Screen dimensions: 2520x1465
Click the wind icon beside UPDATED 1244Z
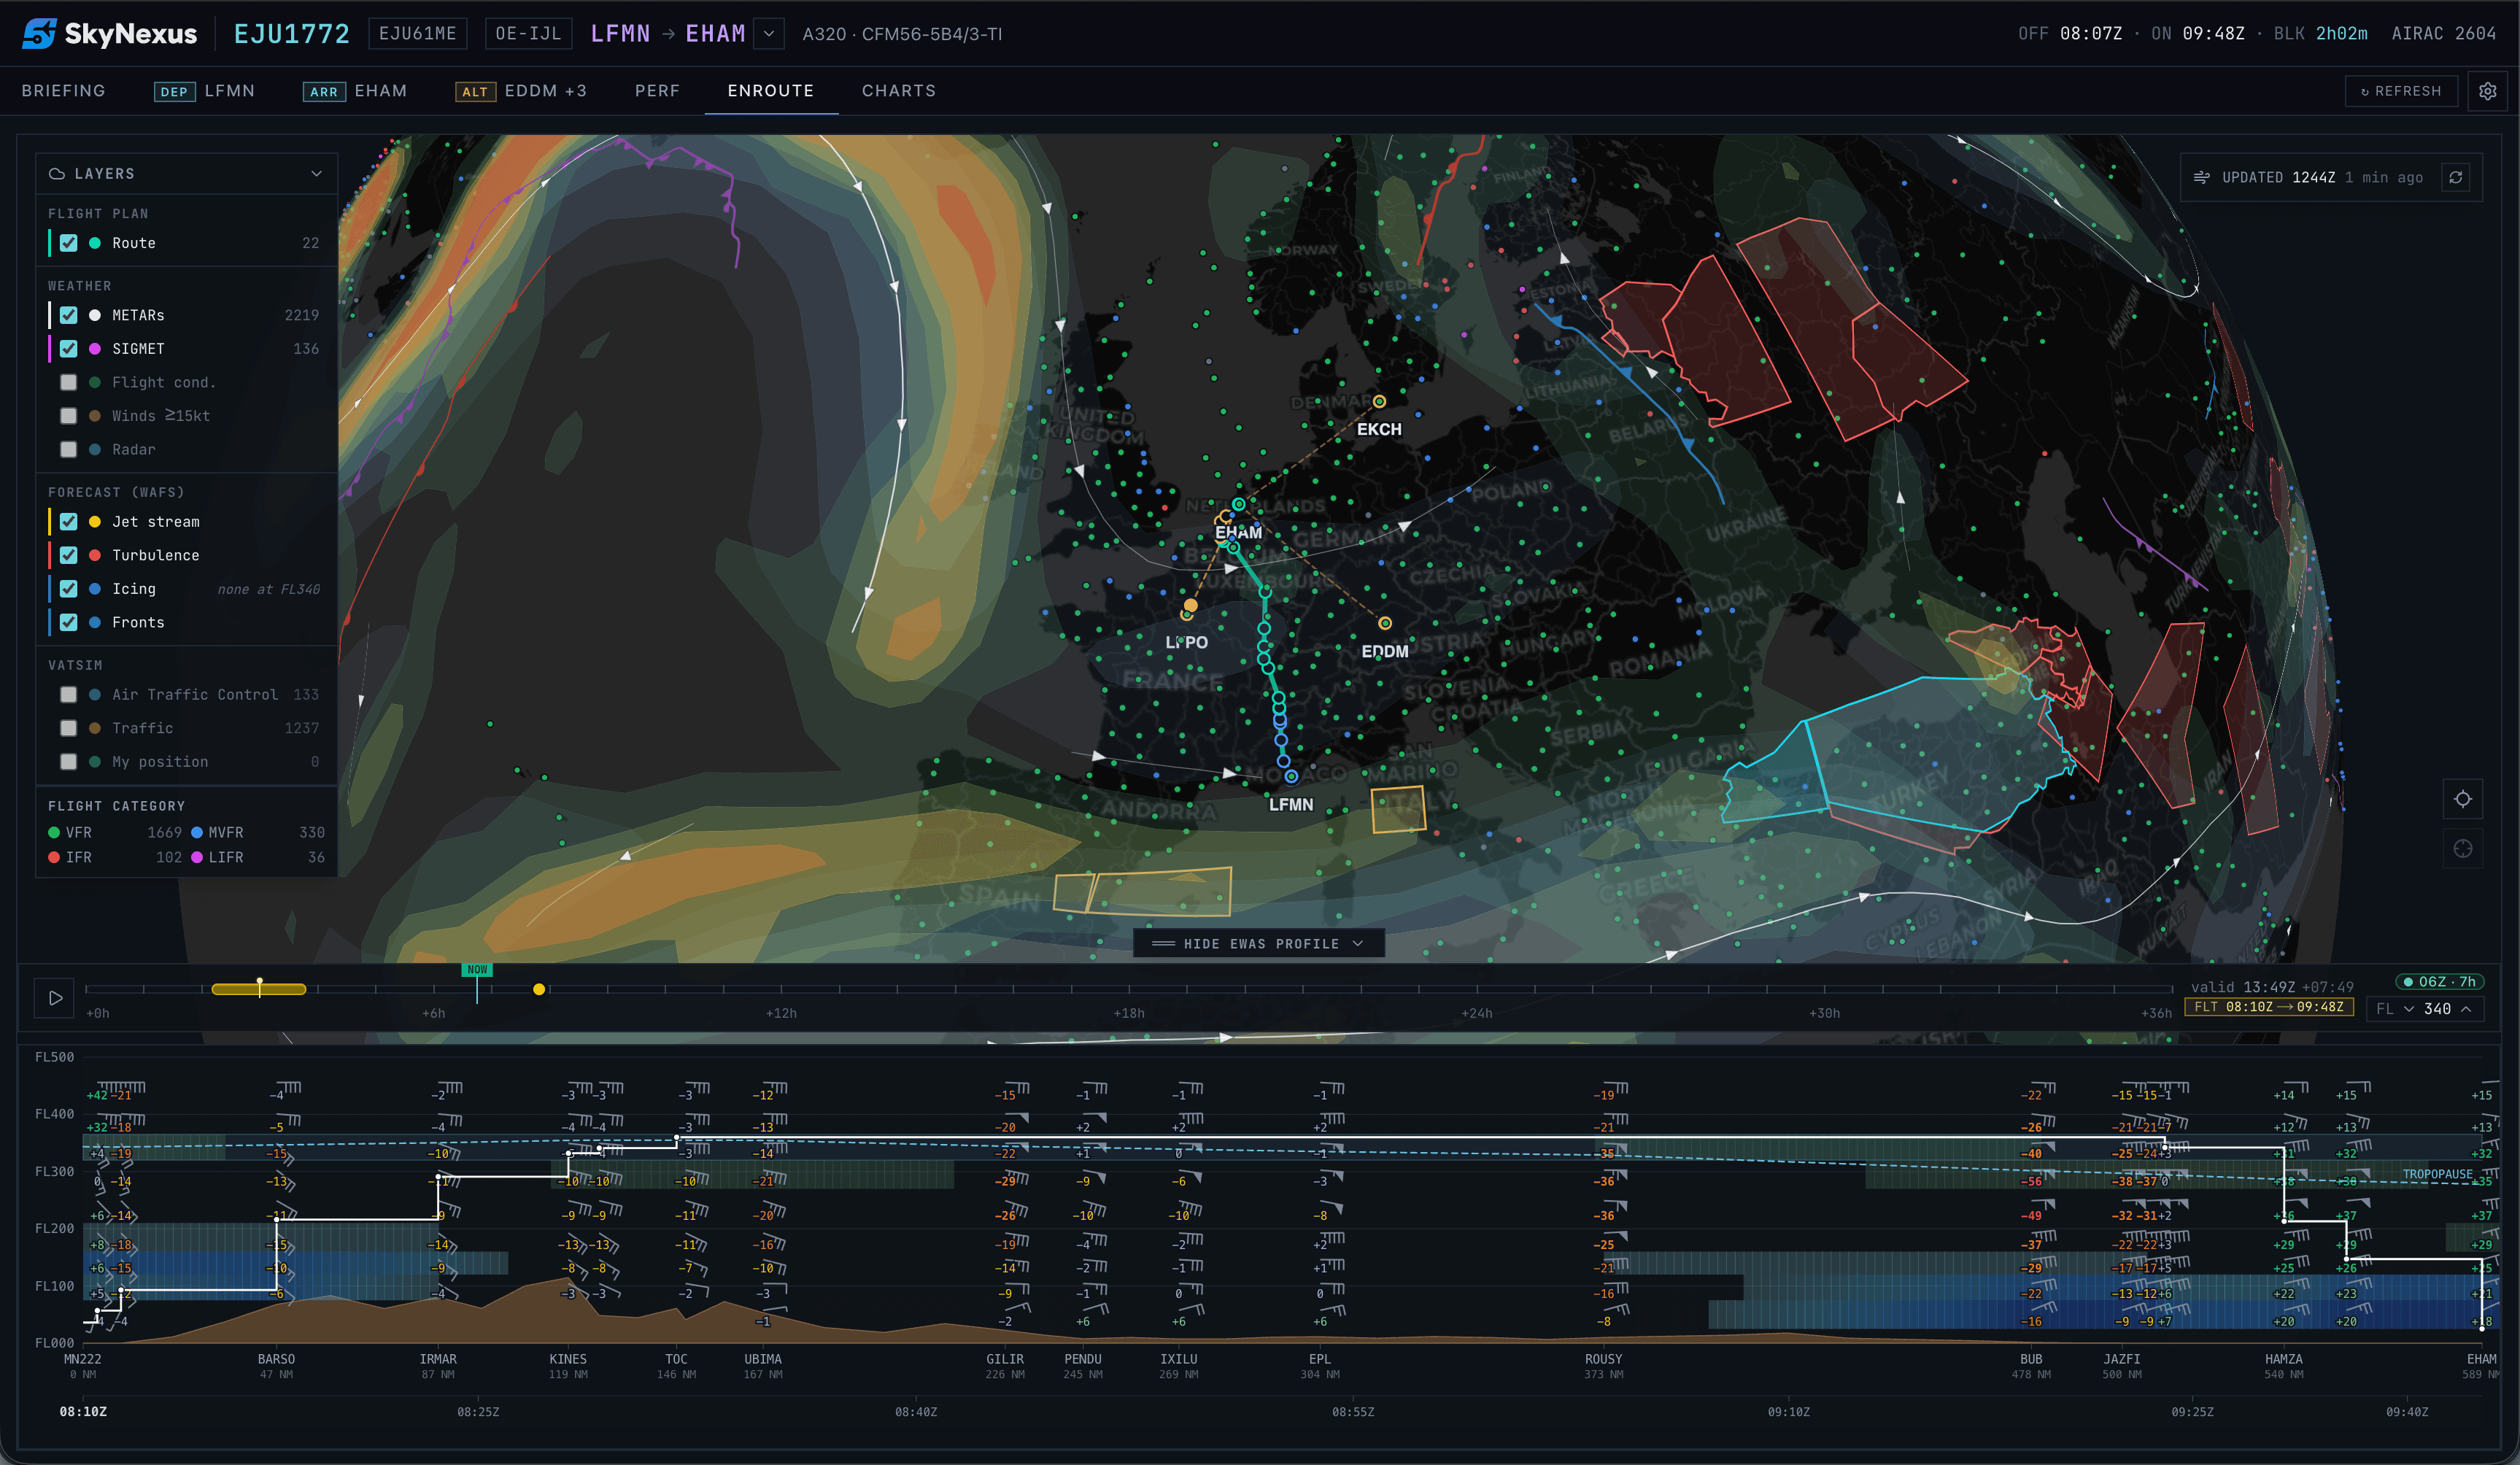[x=2201, y=177]
